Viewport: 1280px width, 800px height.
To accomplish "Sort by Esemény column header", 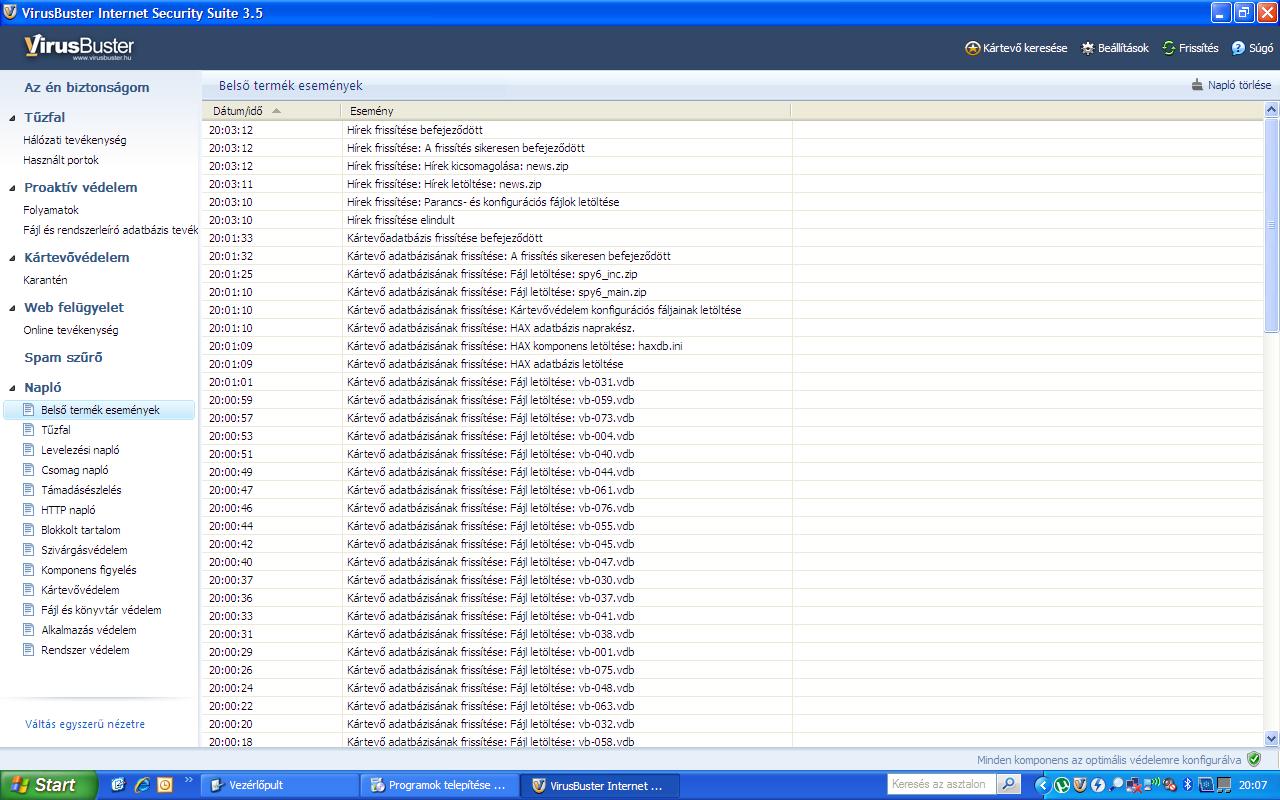I will [566, 111].
